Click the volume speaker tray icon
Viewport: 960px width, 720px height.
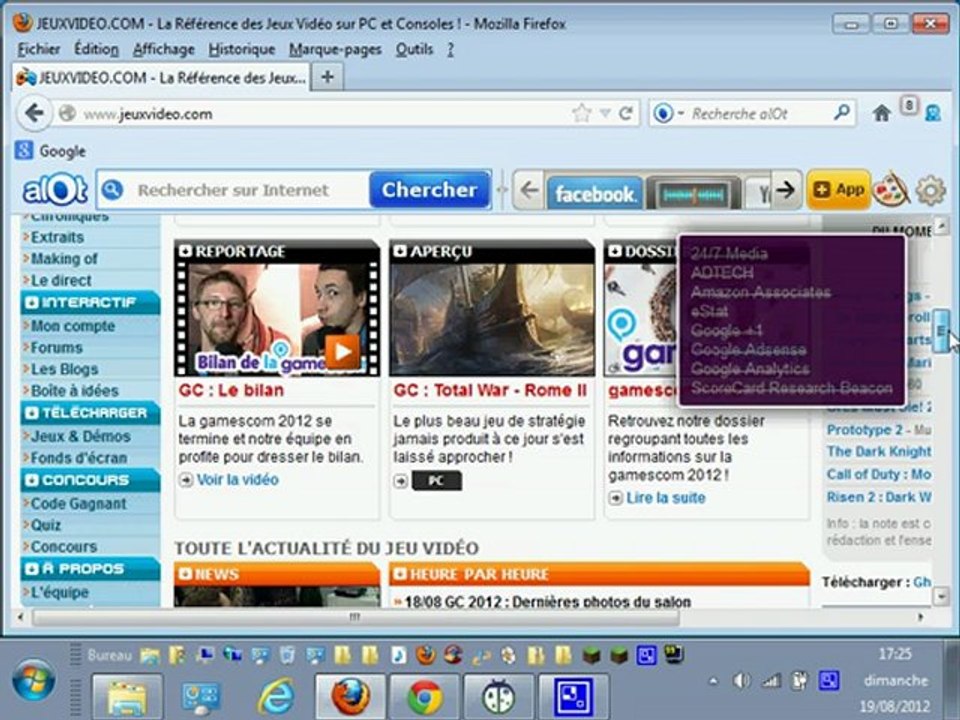click(x=741, y=680)
